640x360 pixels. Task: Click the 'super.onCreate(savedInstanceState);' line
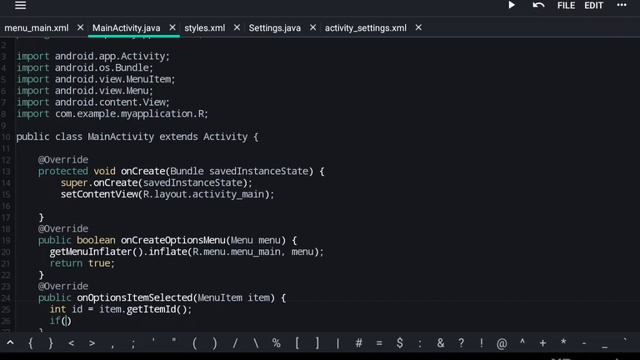(x=157, y=183)
